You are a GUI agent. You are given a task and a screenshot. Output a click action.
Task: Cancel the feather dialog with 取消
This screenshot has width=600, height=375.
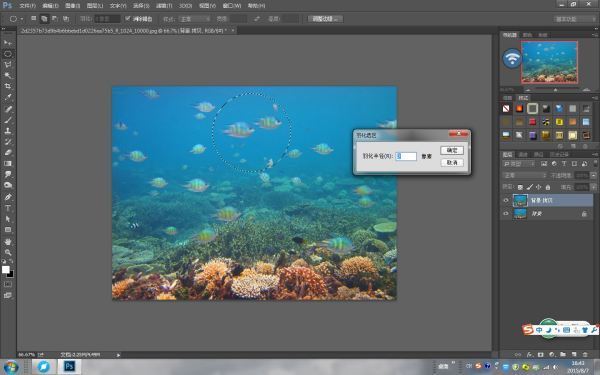coord(452,163)
